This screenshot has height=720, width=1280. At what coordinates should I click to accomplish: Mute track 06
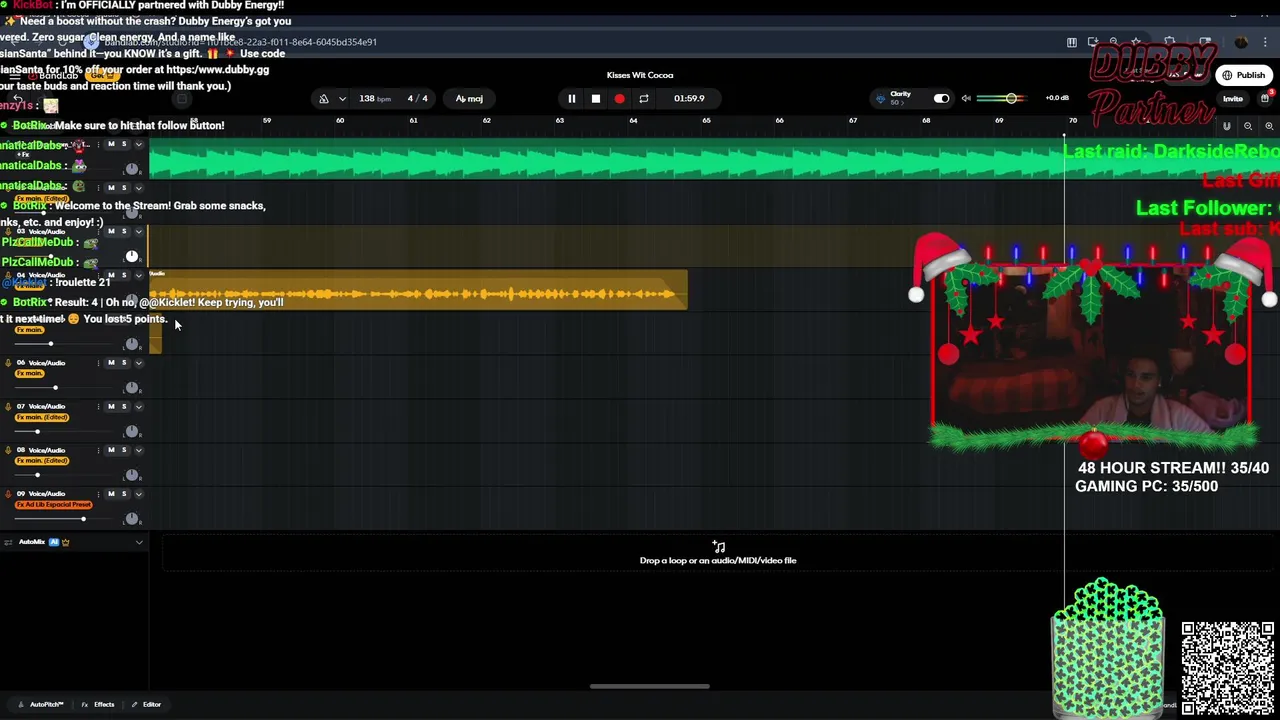click(111, 363)
